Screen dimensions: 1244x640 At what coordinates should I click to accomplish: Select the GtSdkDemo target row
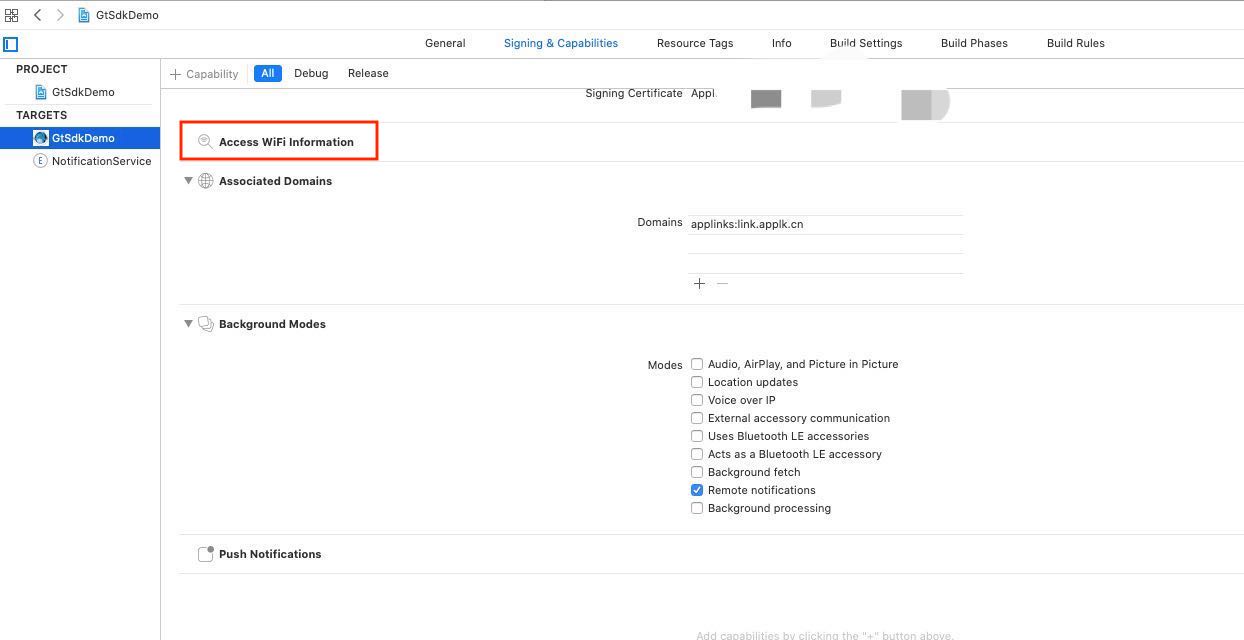tap(80, 138)
